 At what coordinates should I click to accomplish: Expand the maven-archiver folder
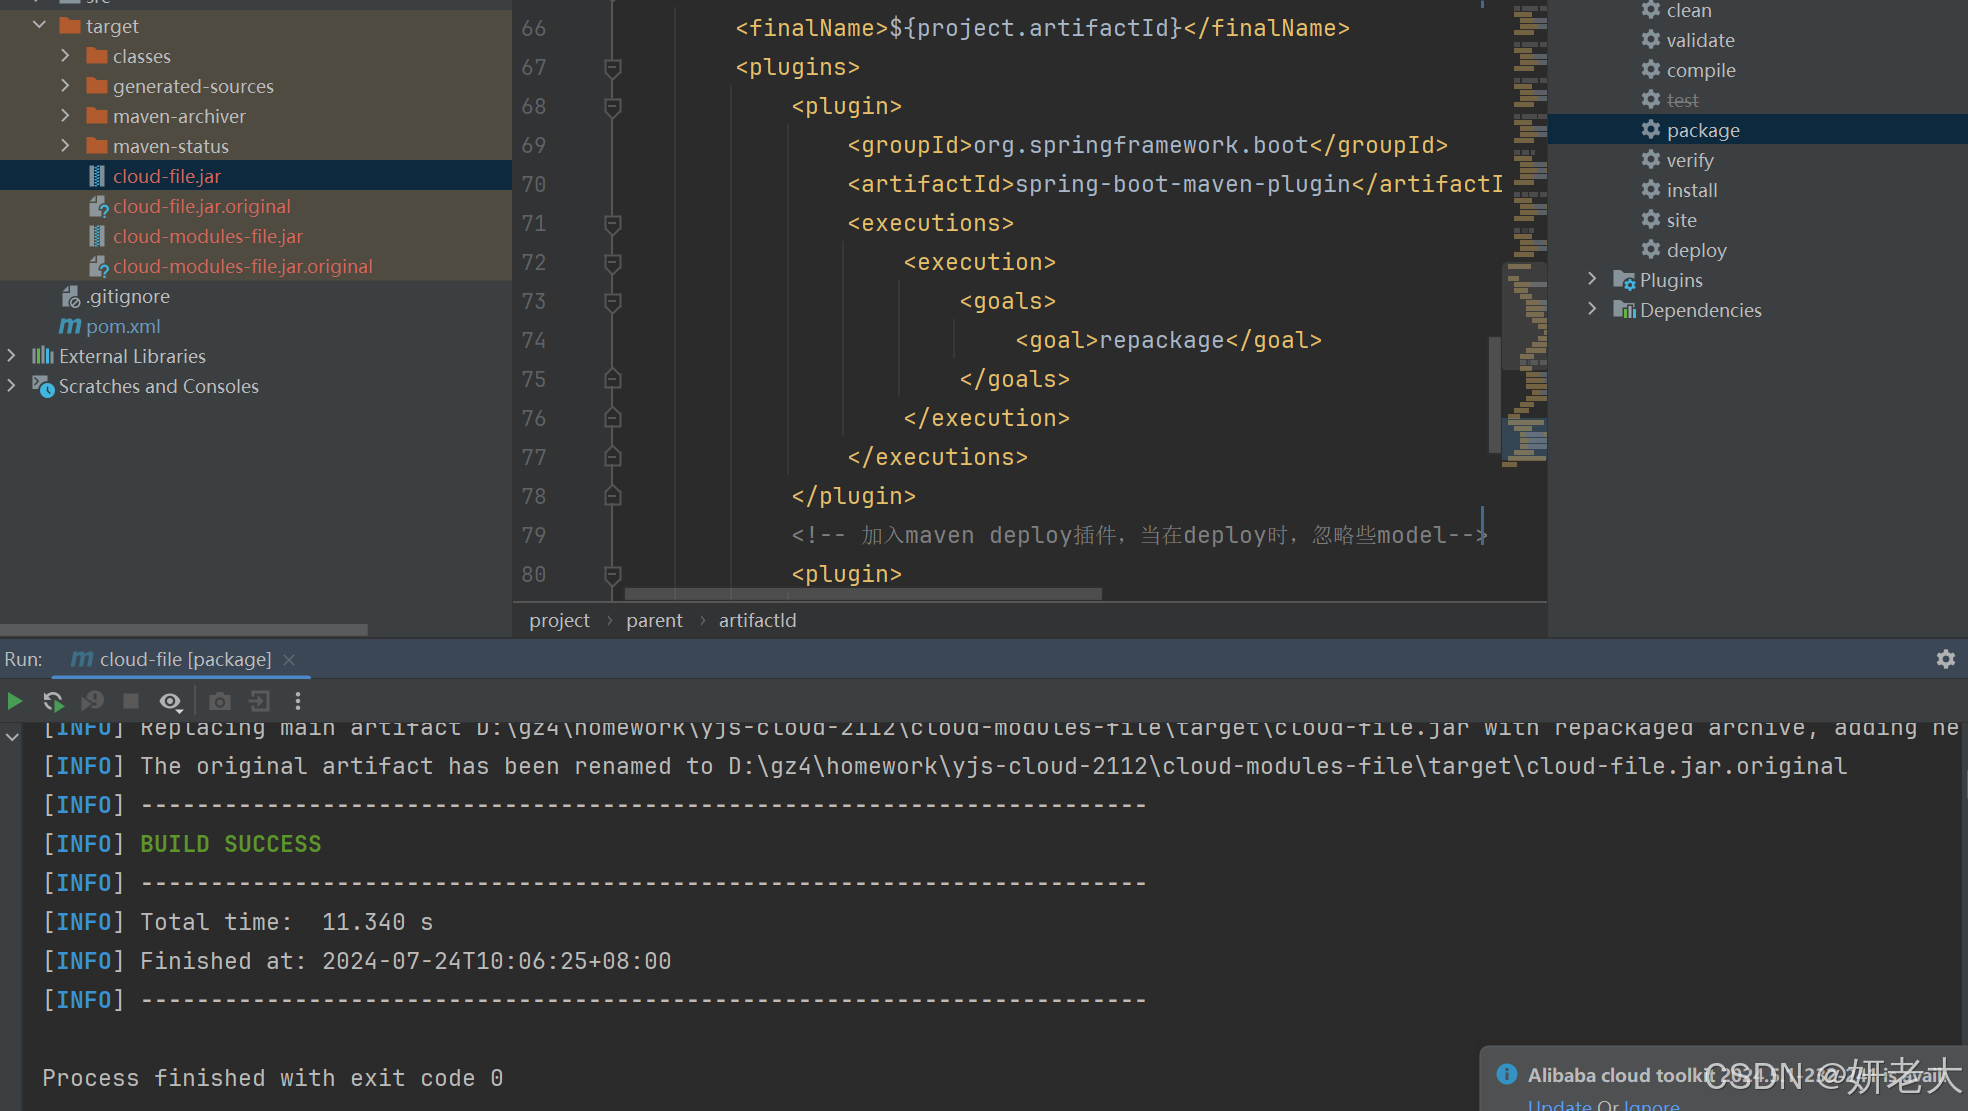point(65,115)
